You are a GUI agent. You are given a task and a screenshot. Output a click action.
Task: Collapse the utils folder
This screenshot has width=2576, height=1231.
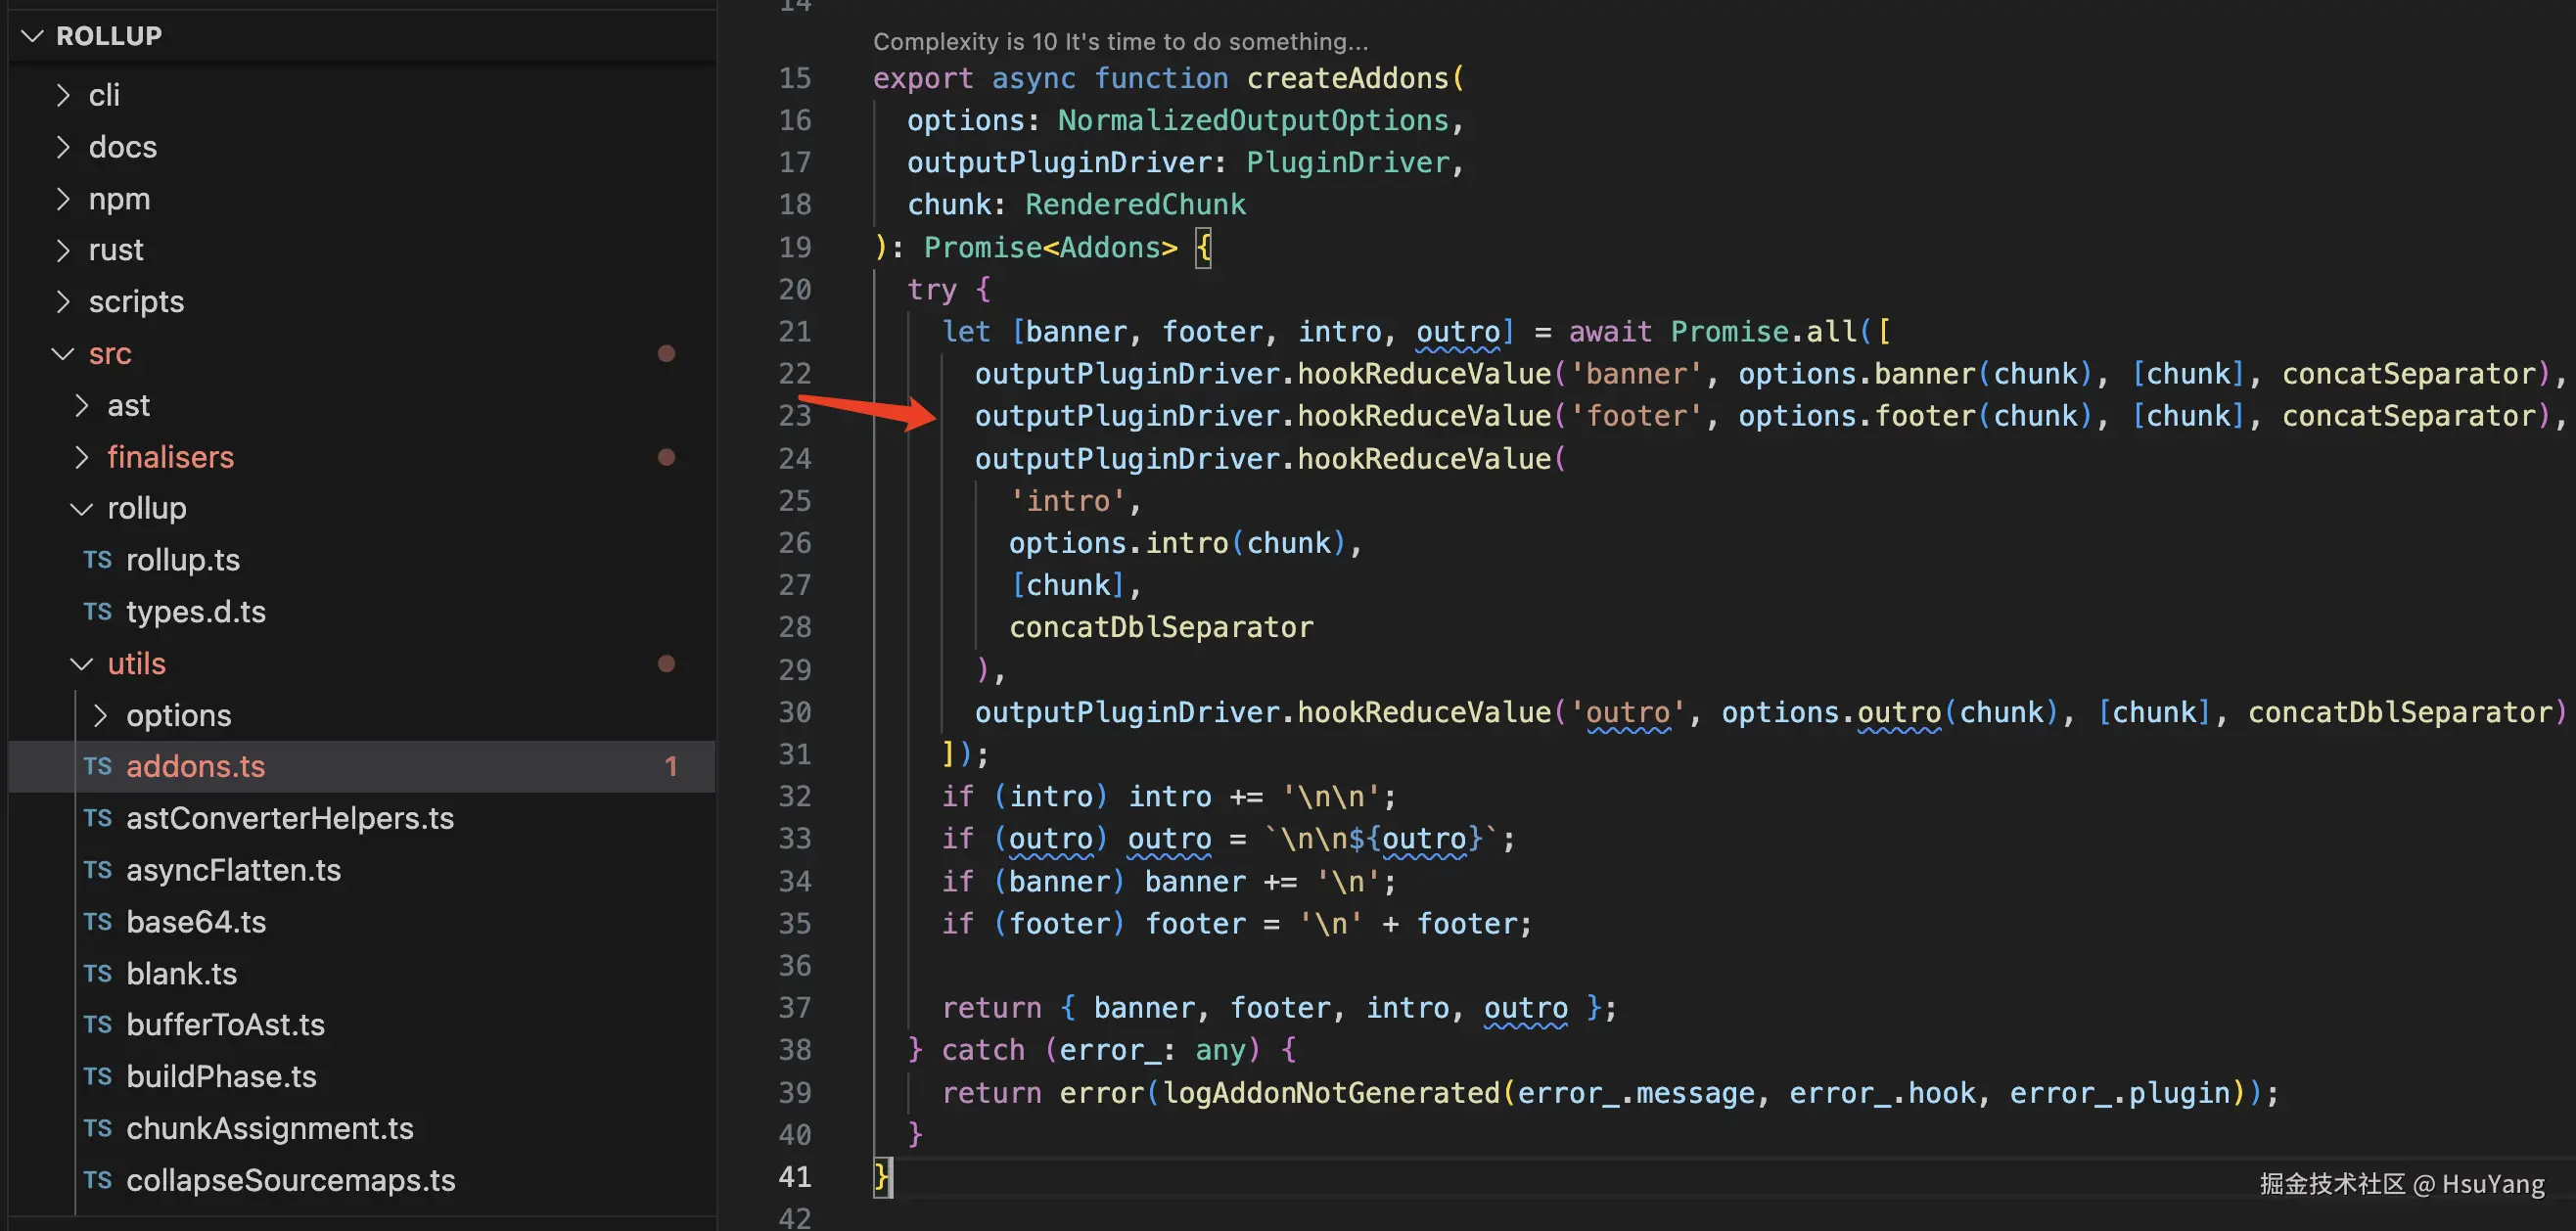(82, 663)
